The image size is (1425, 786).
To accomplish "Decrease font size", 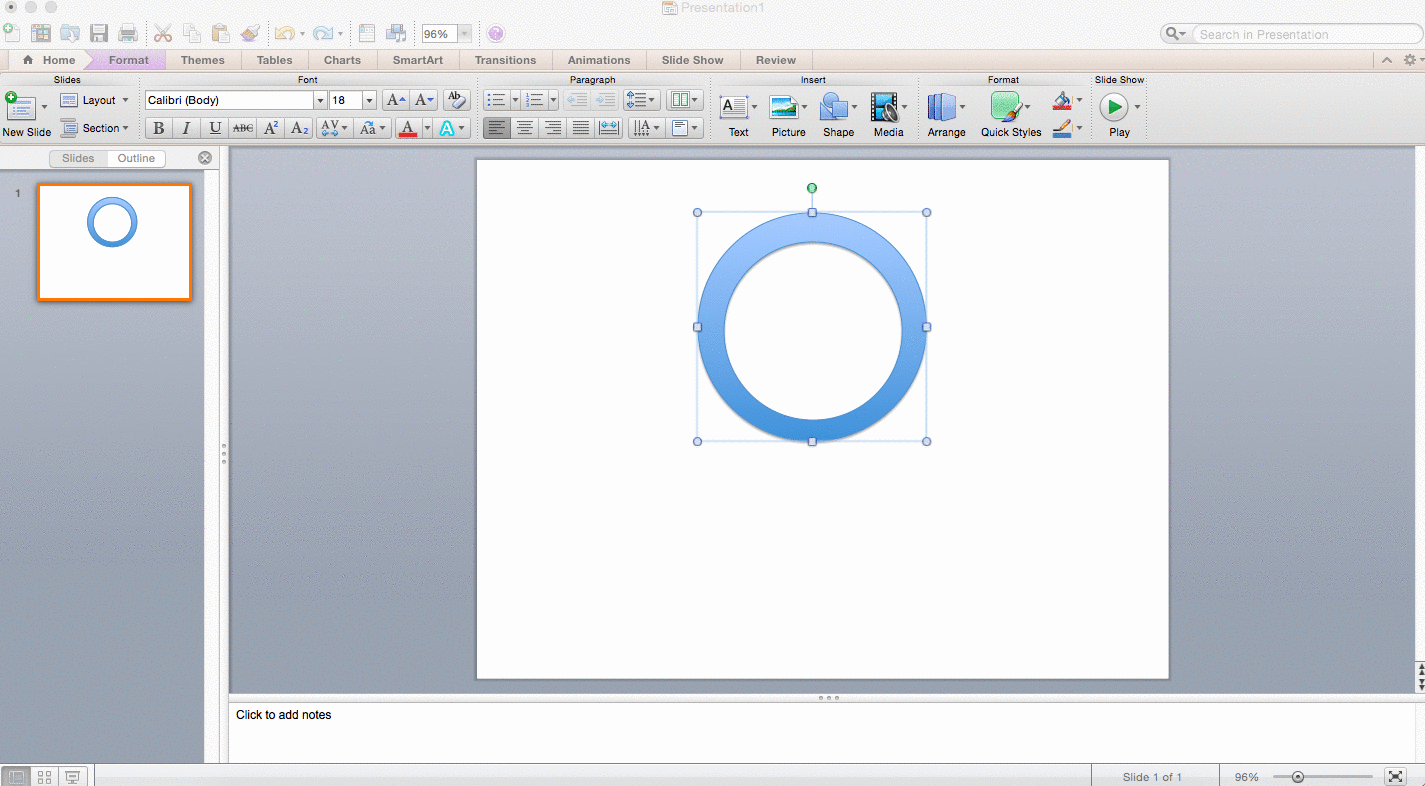I will pyautogui.click(x=425, y=100).
